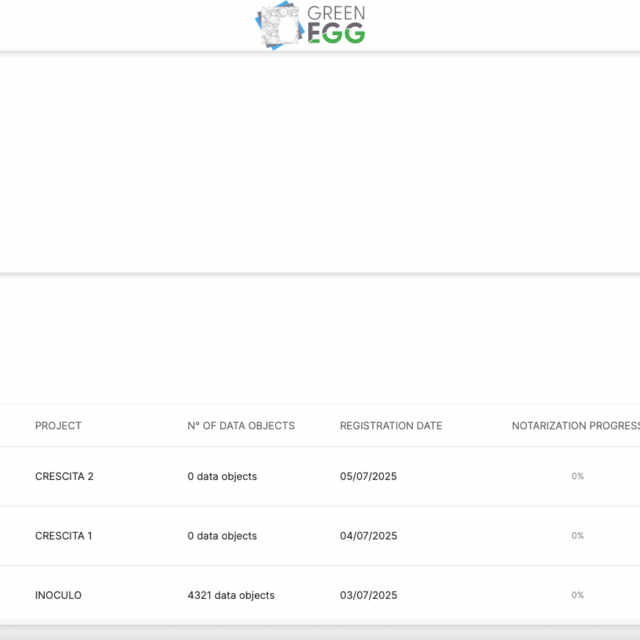The width and height of the screenshot is (640, 640).
Task: Sort by REGISTRATION DATE column header
Action: tap(390, 426)
